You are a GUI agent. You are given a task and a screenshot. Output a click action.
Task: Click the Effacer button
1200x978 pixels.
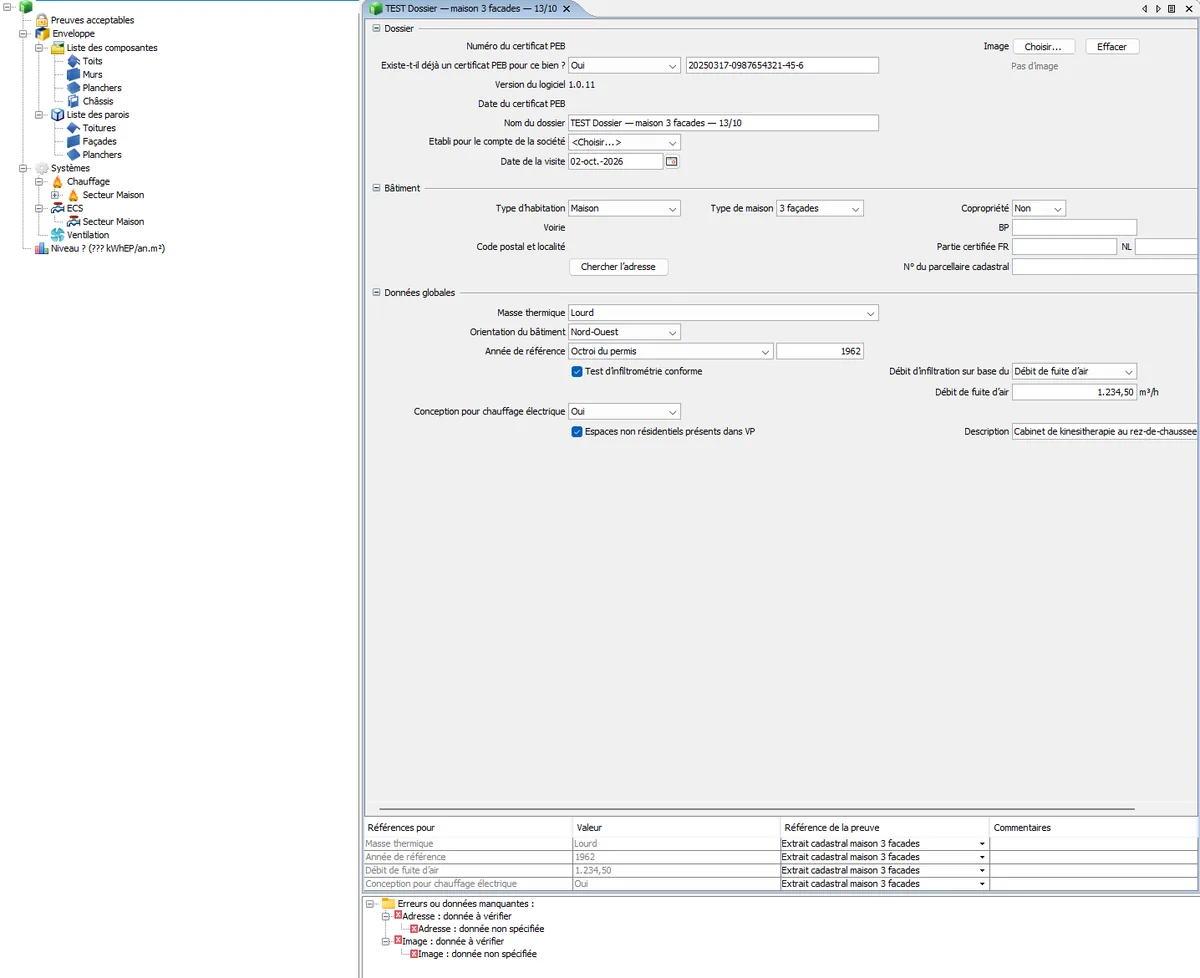point(1112,47)
